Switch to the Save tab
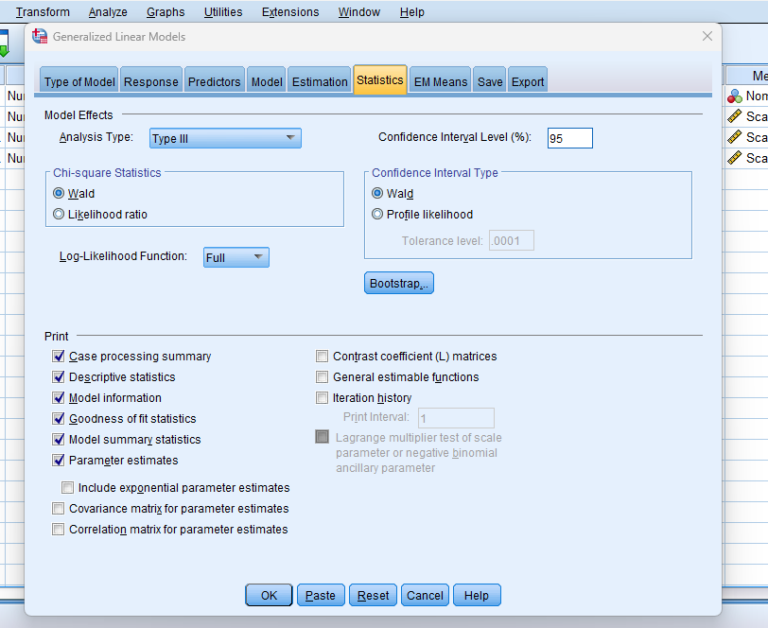The image size is (768, 628). [490, 81]
